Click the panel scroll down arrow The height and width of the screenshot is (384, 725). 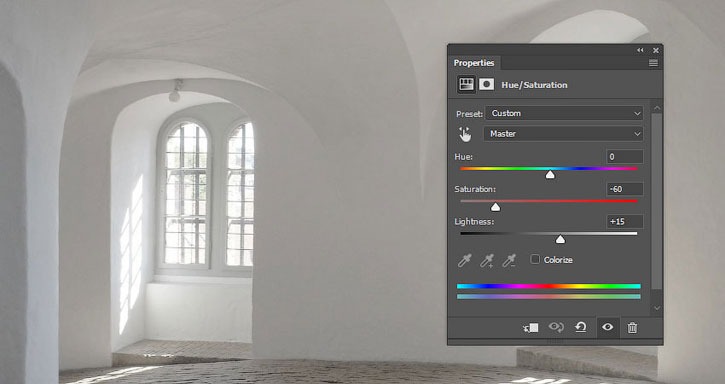[657, 308]
